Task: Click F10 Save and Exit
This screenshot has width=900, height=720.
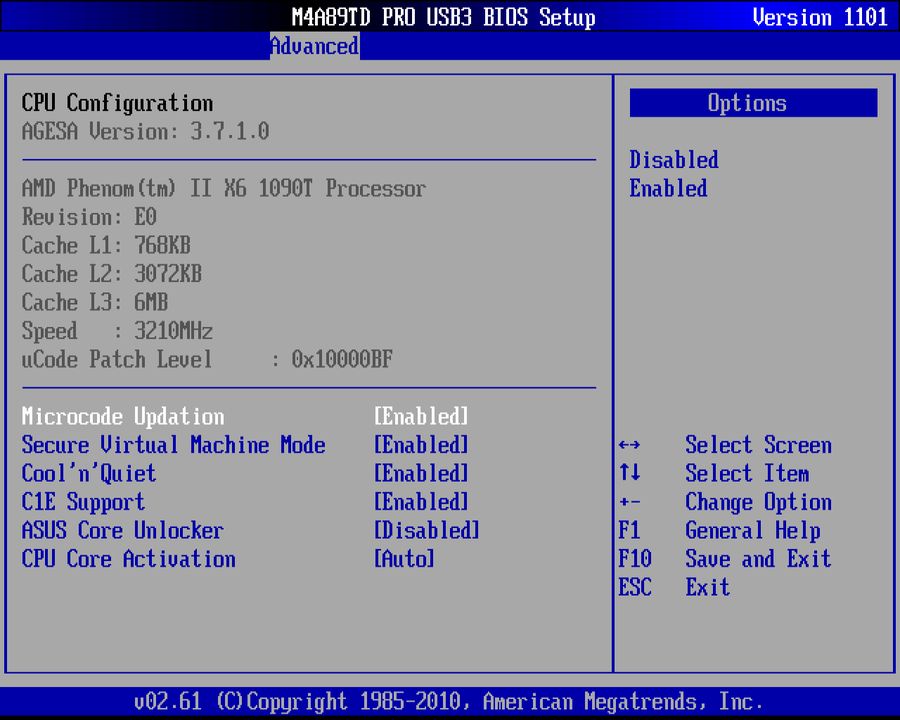Action: 731,559
